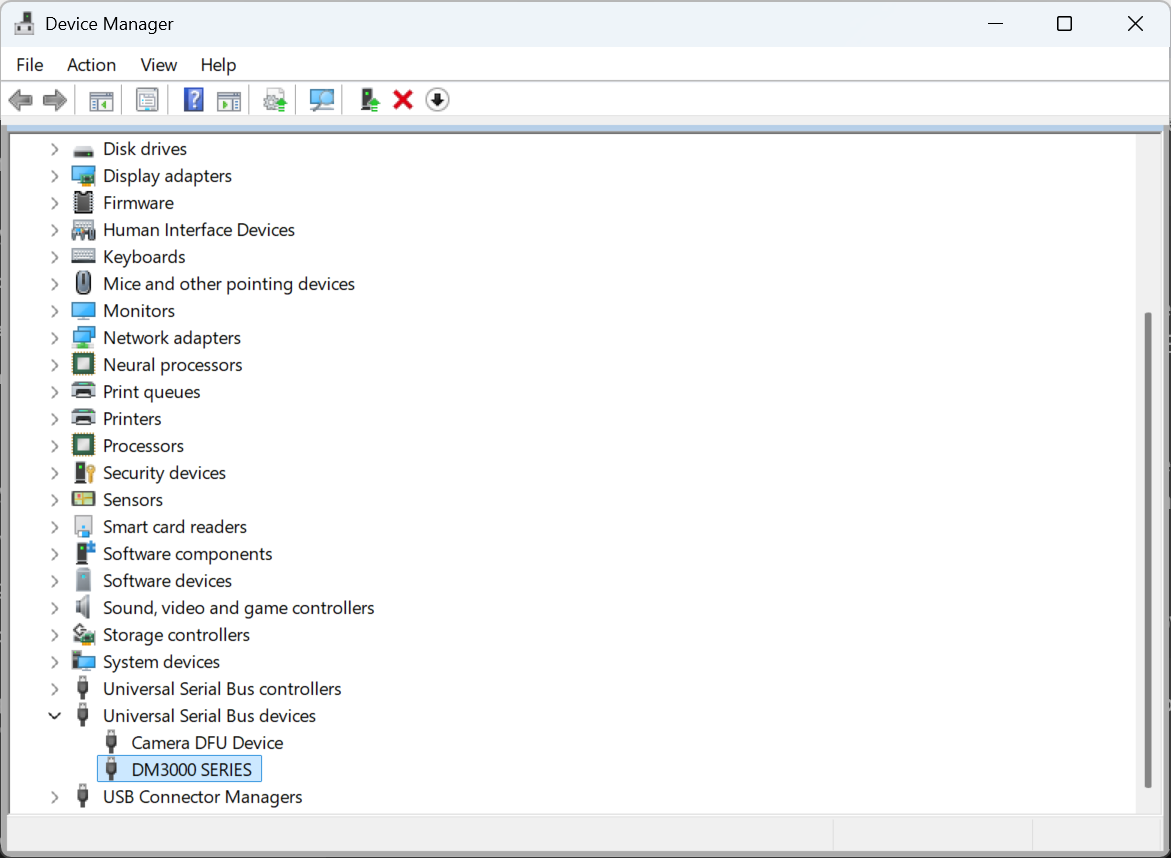Select Camera DFU Device entry

click(207, 743)
